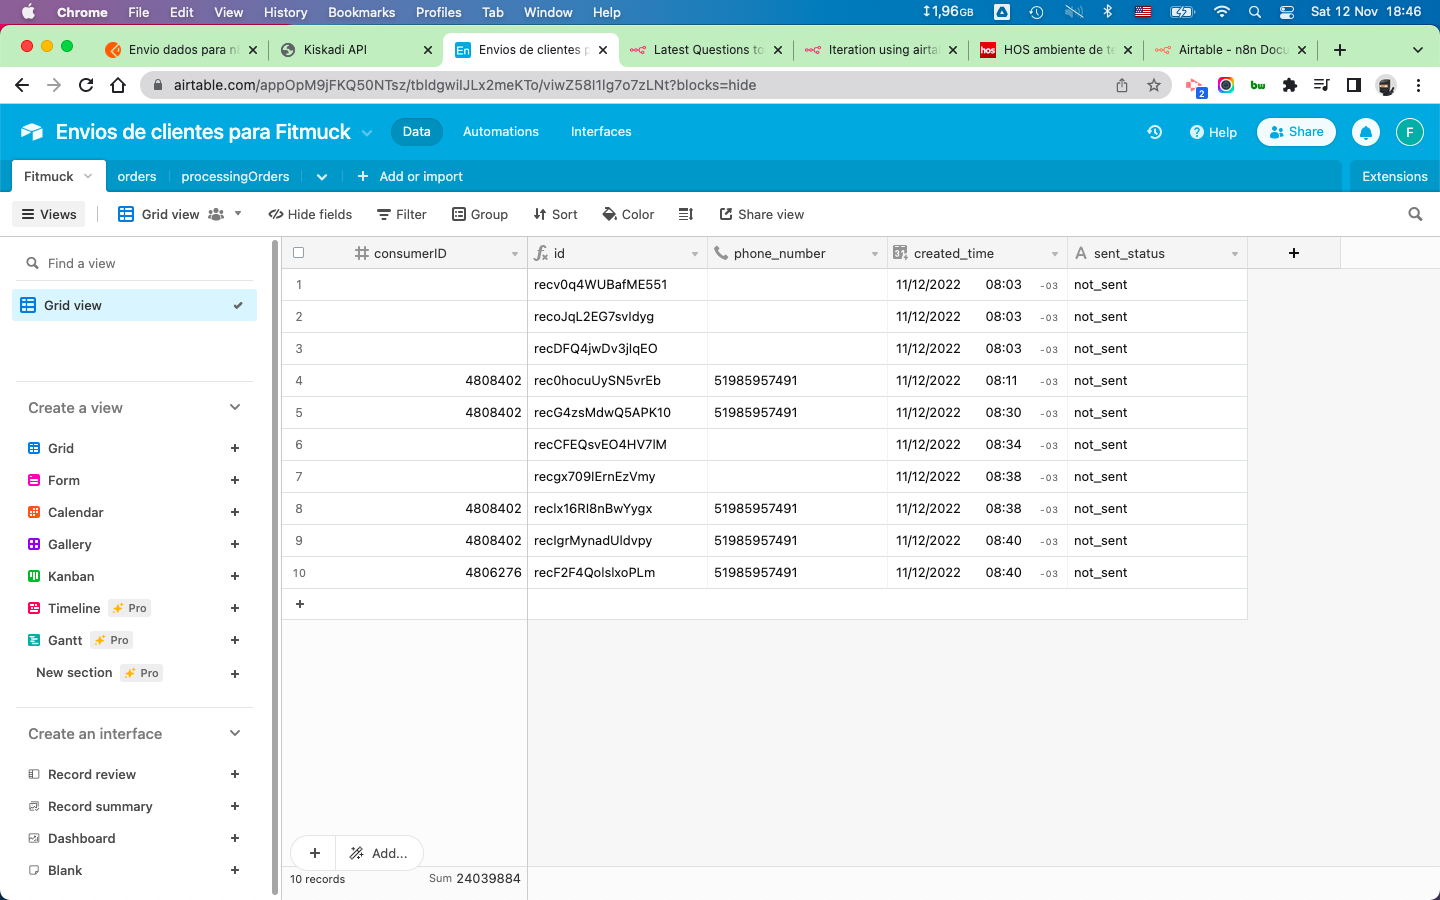Toggle the Views sidebar
This screenshot has width=1440, height=900.
[49, 214]
